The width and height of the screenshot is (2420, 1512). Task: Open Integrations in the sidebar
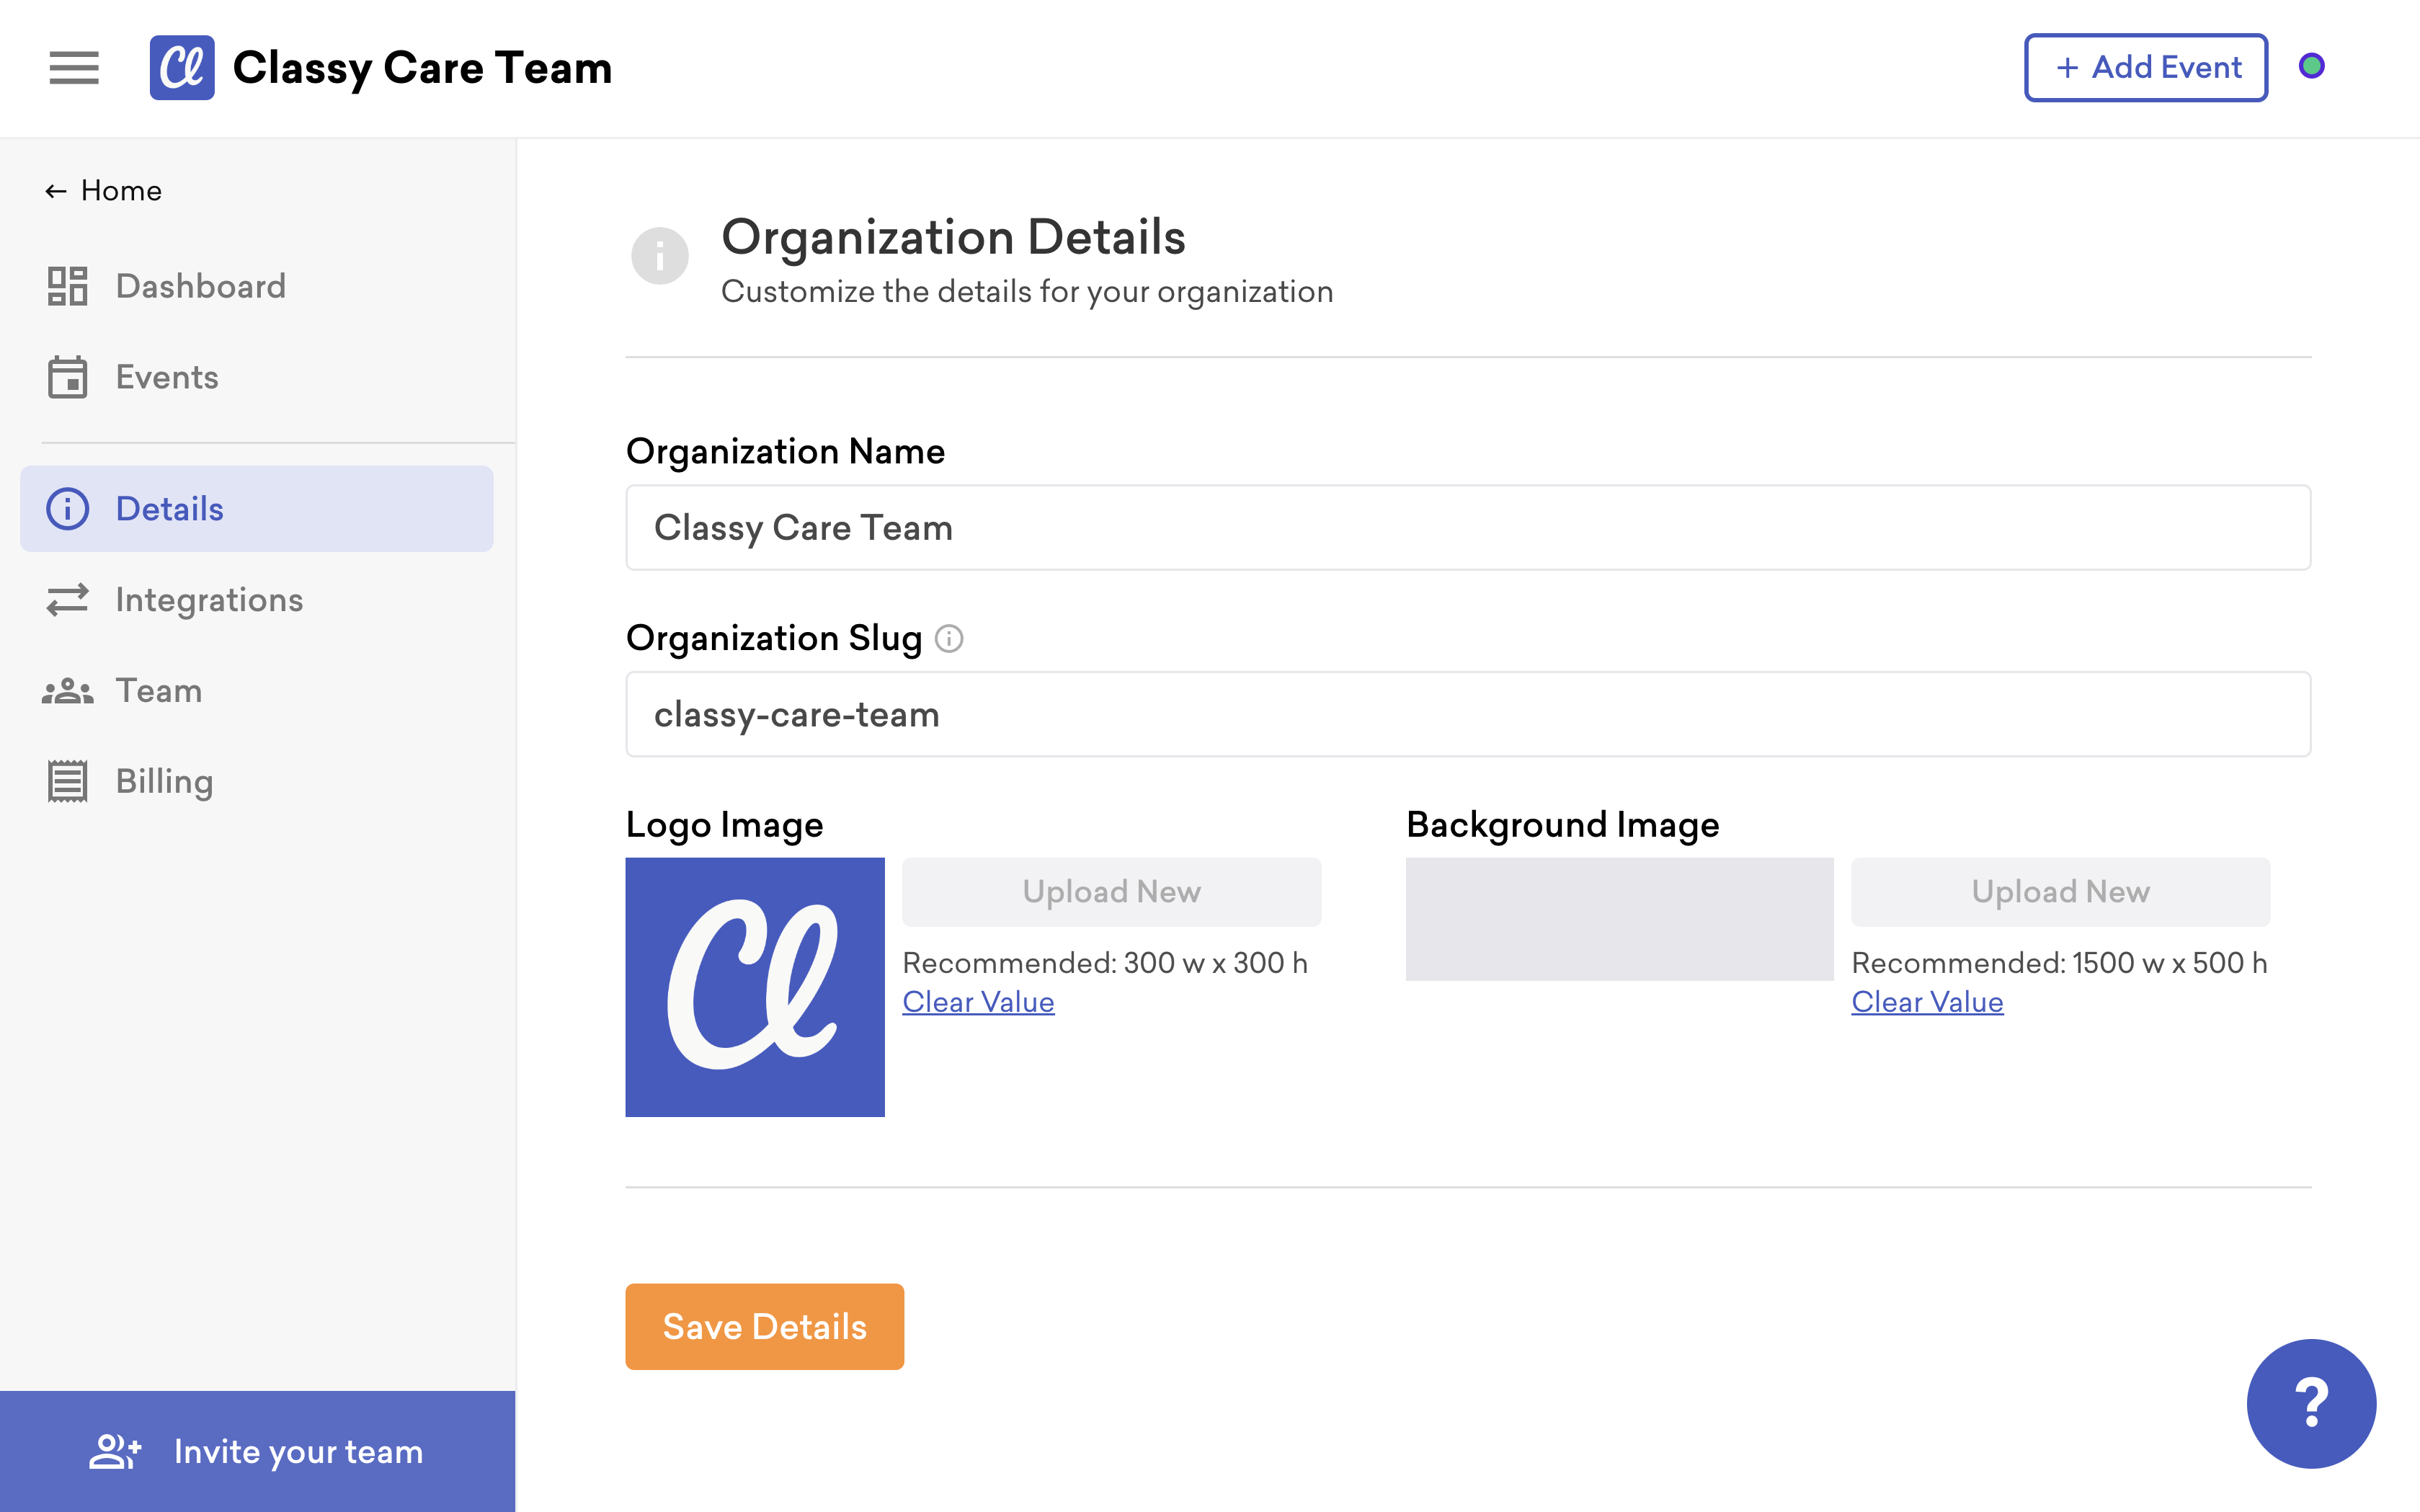pyautogui.click(x=257, y=600)
